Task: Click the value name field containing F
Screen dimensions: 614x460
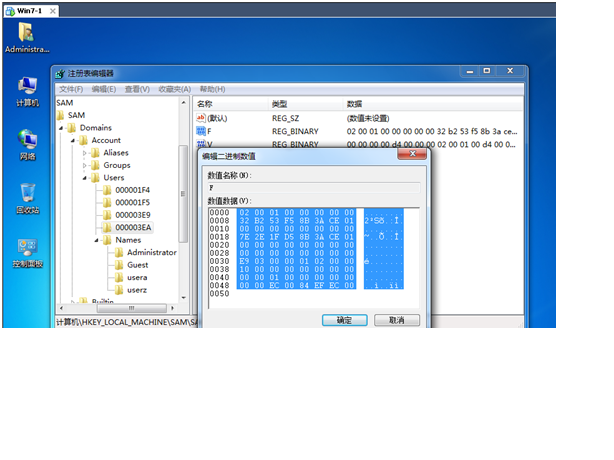Action: (314, 188)
